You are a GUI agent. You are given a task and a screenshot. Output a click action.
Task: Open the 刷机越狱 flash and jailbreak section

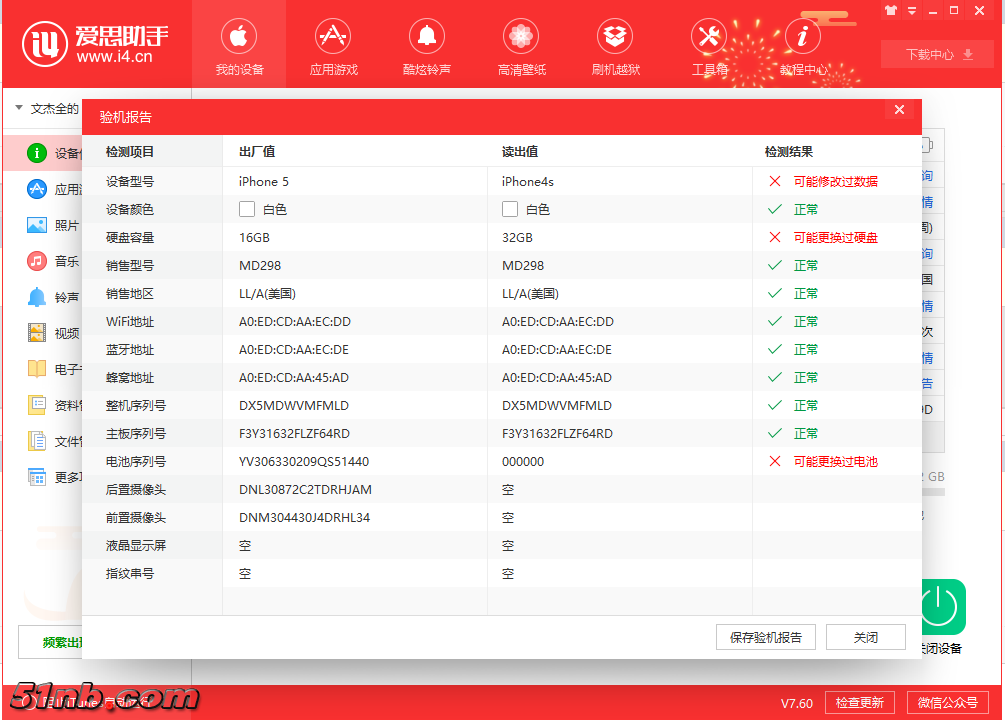pos(615,47)
